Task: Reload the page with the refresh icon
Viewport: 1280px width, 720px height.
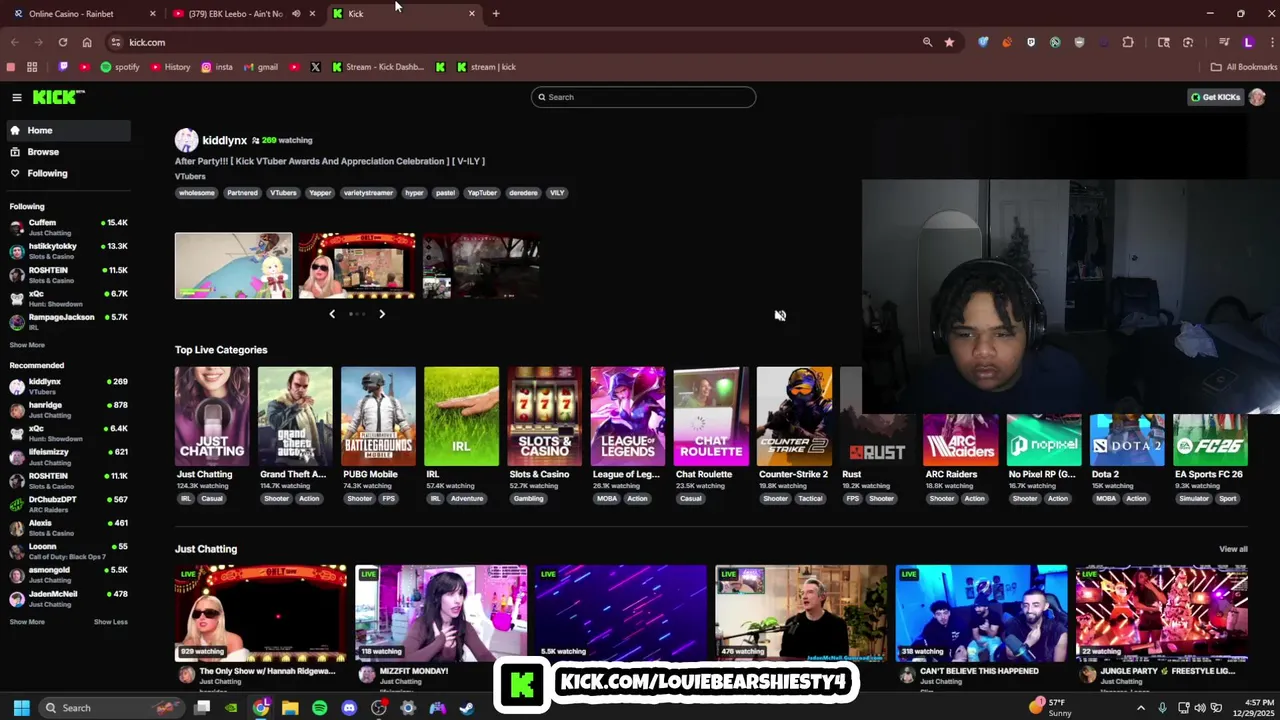Action: point(63,42)
